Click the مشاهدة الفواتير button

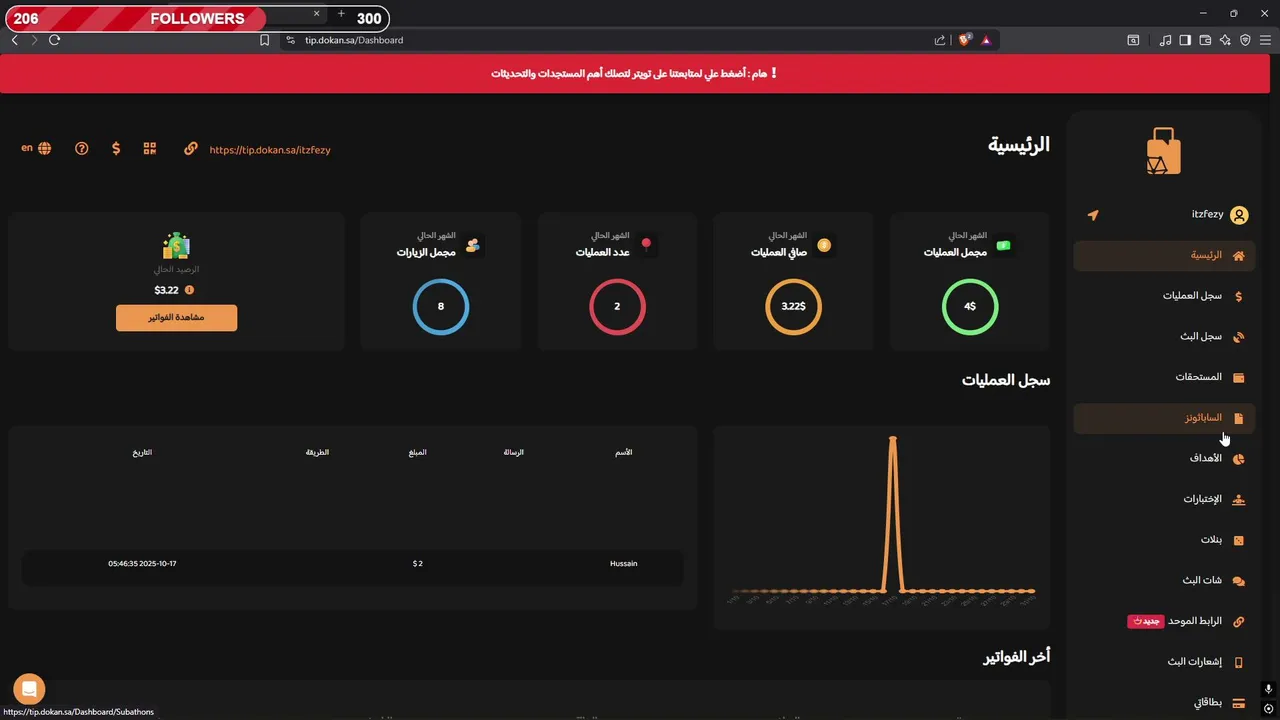point(176,317)
